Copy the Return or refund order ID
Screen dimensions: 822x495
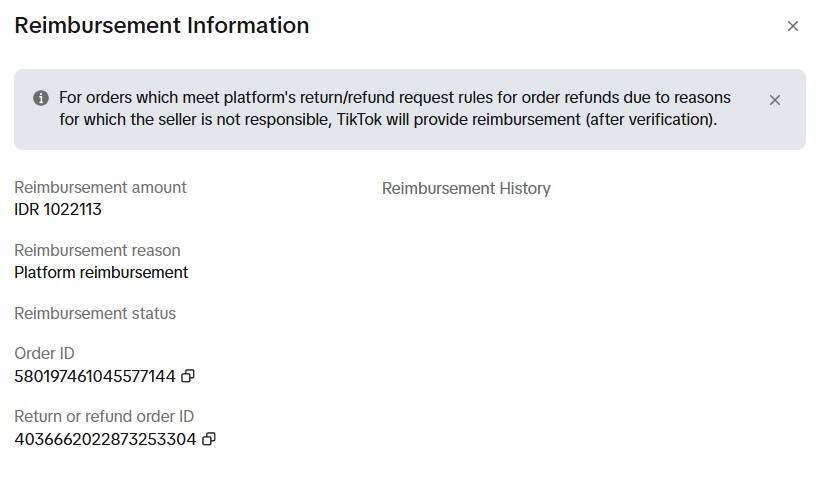pos(209,439)
